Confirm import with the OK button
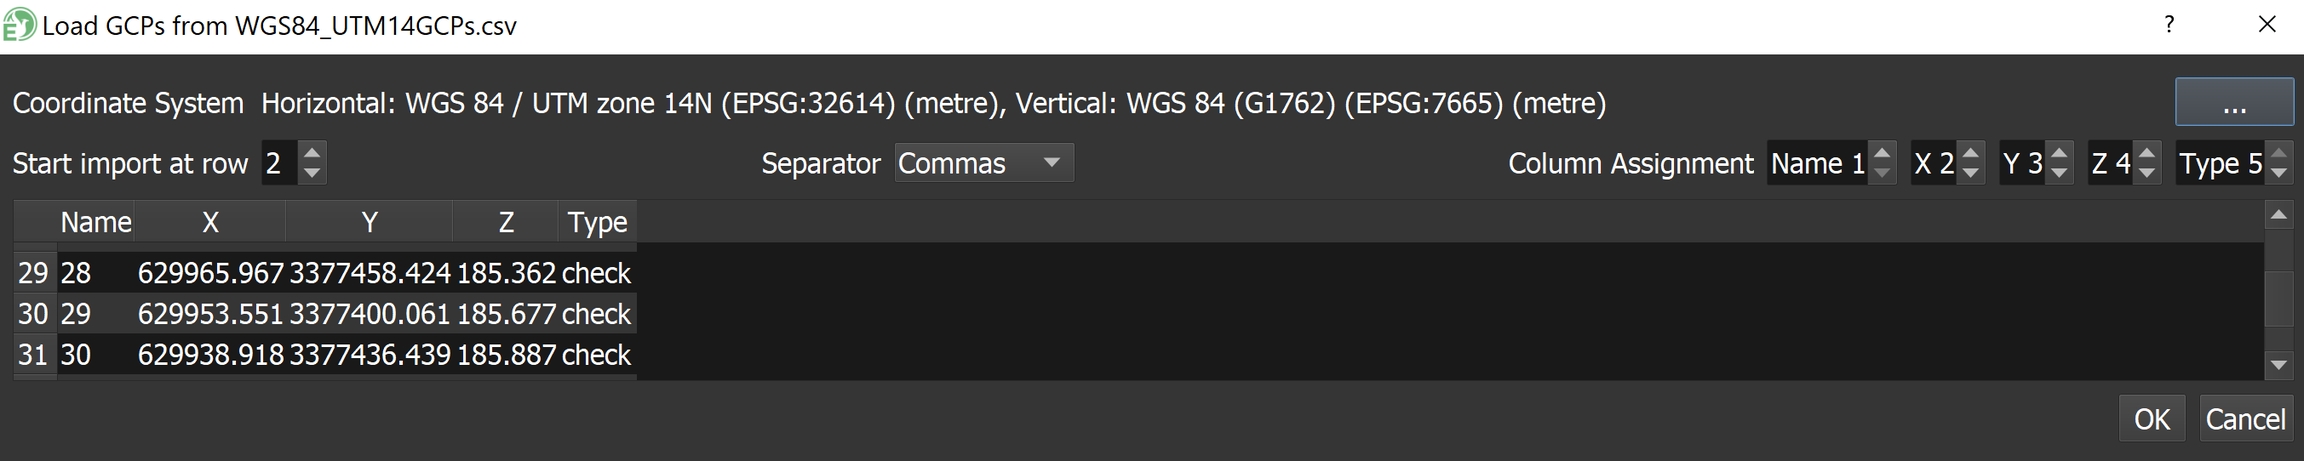The width and height of the screenshot is (2304, 461). (x=2152, y=418)
